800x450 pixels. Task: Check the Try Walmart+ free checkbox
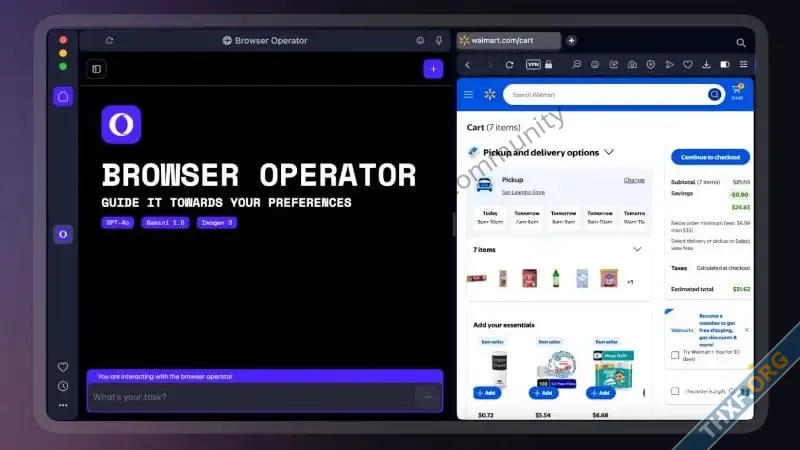675,355
